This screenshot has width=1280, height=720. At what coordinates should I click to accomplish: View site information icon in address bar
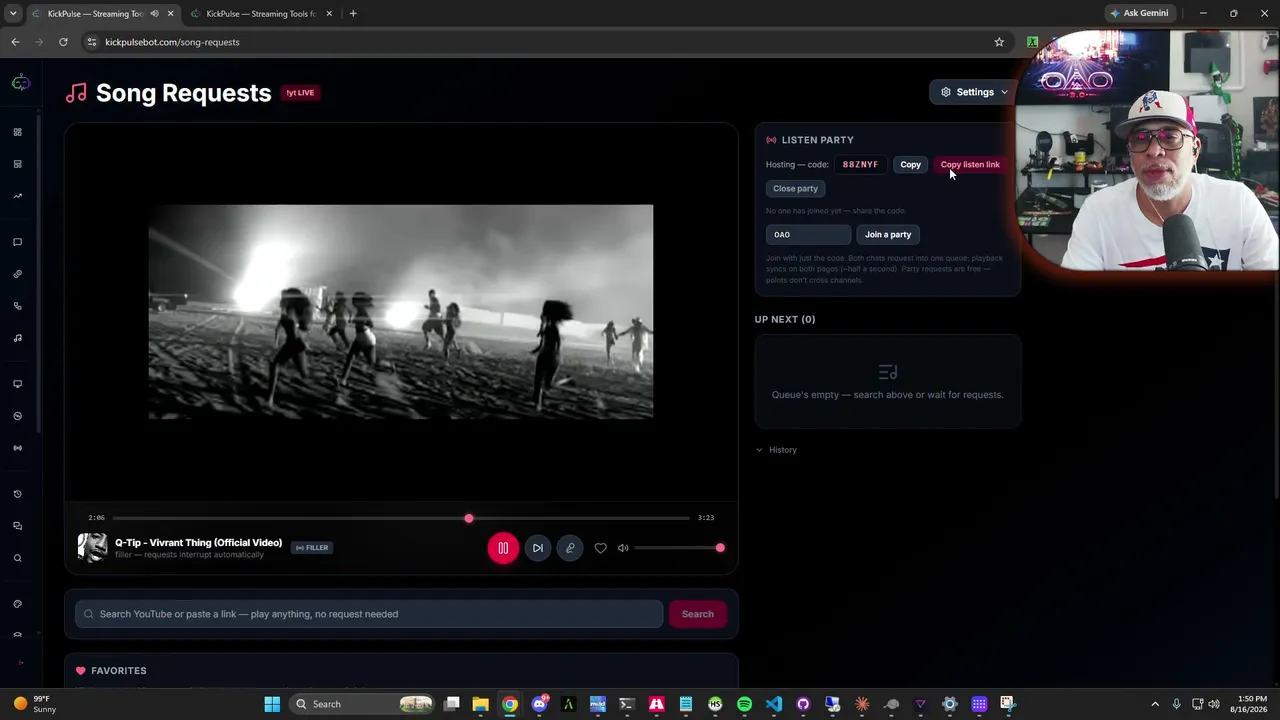91,42
